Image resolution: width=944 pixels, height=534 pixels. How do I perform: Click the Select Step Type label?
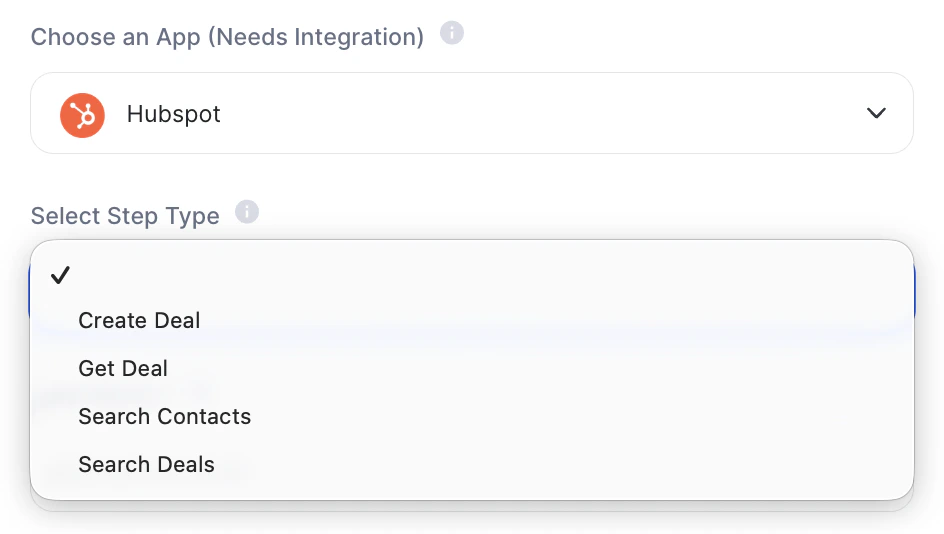tap(125, 216)
